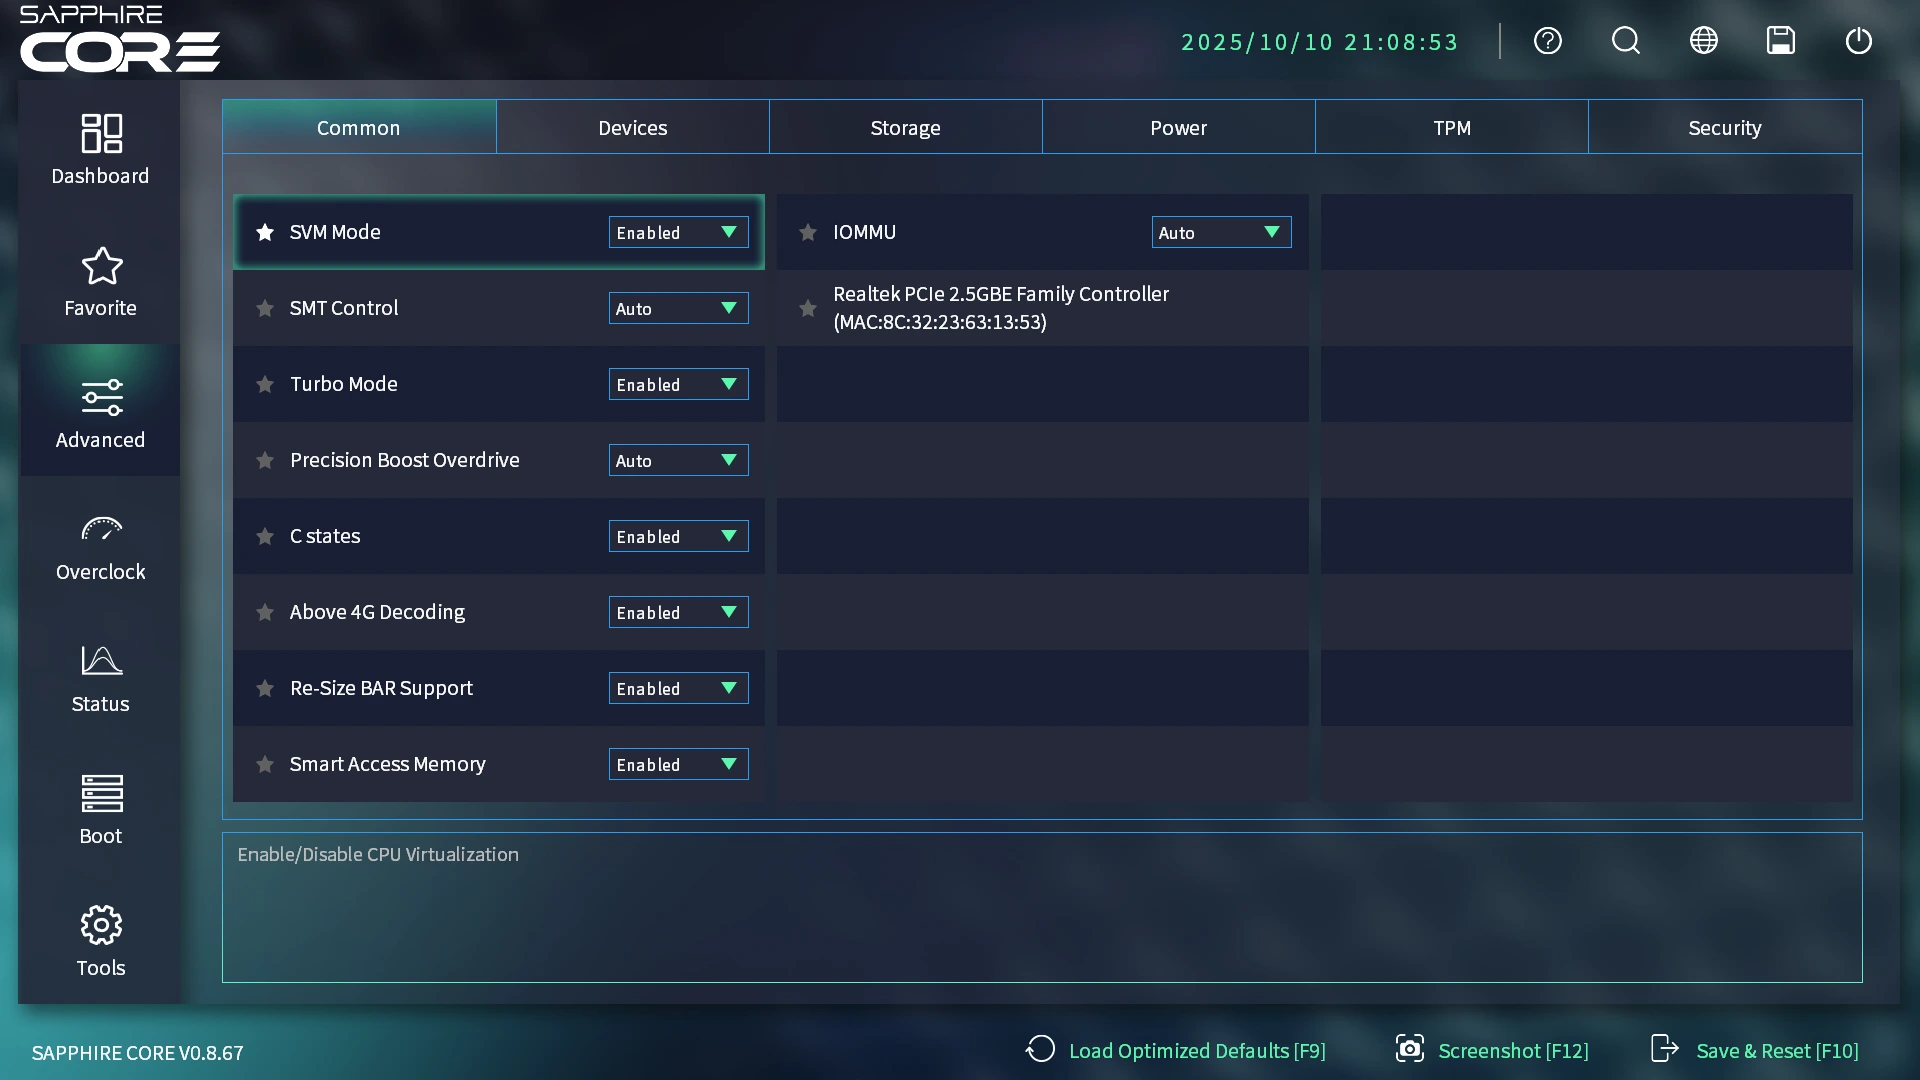Open the Overclock gauge section
The height and width of the screenshot is (1080, 1920).
[x=100, y=545]
